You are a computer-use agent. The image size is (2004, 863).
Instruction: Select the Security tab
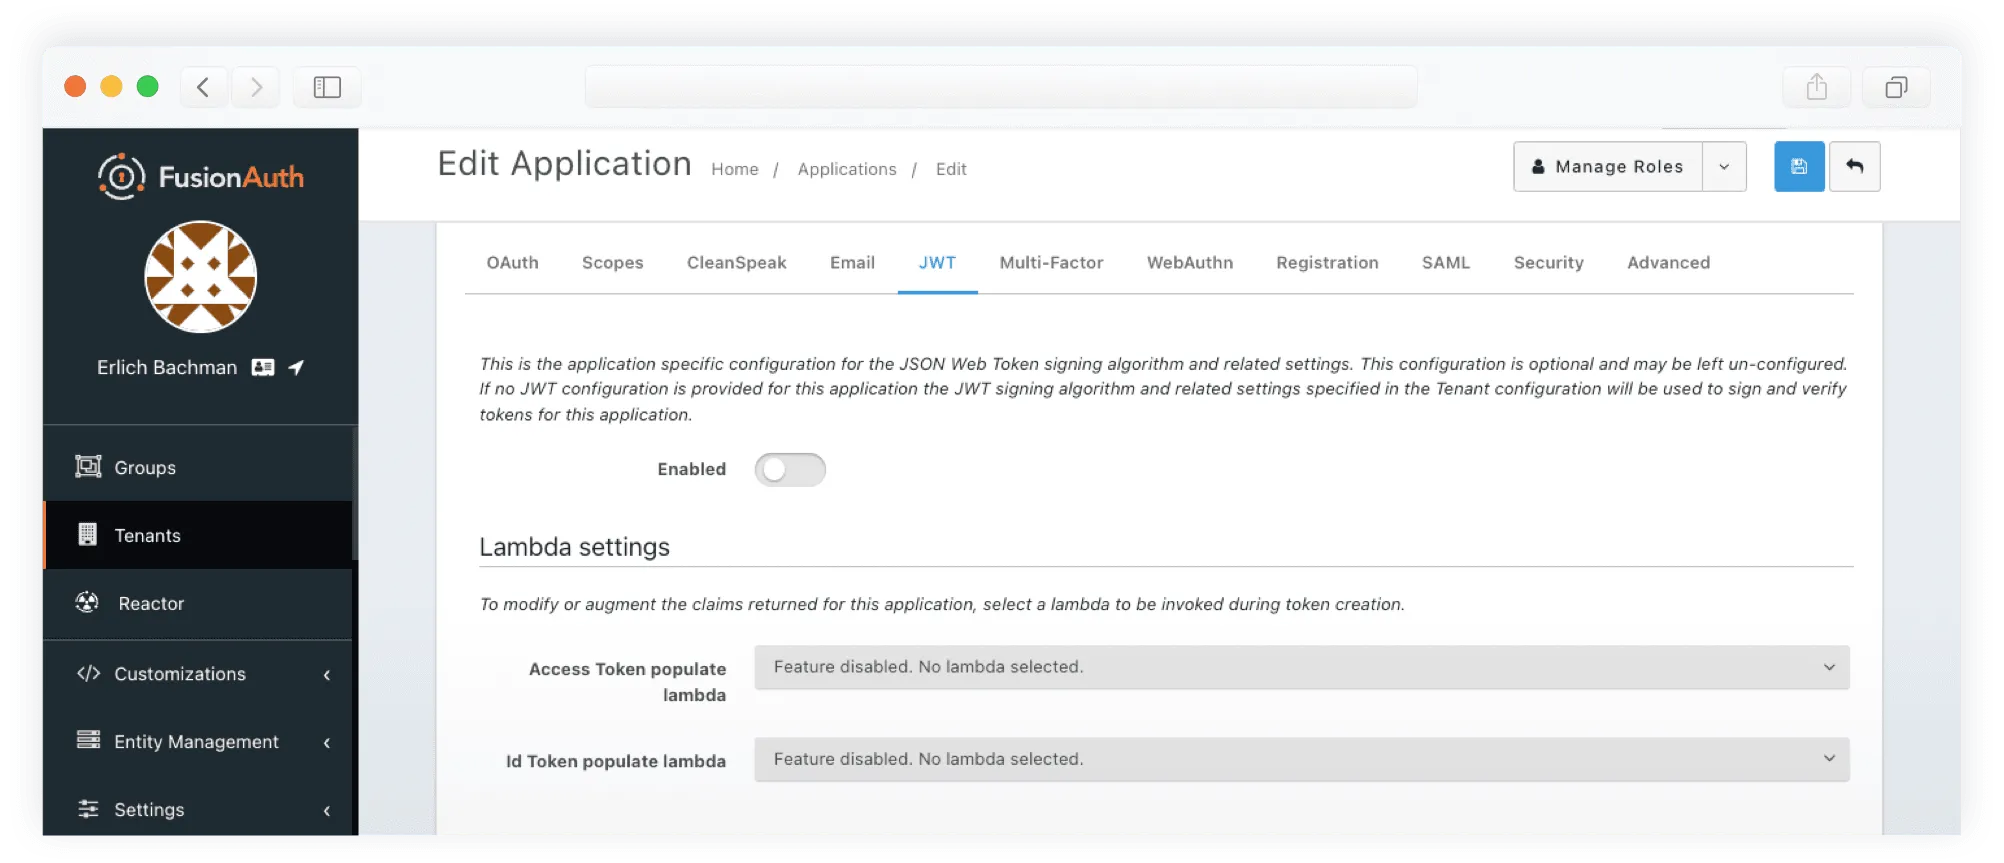click(1548, 263)
